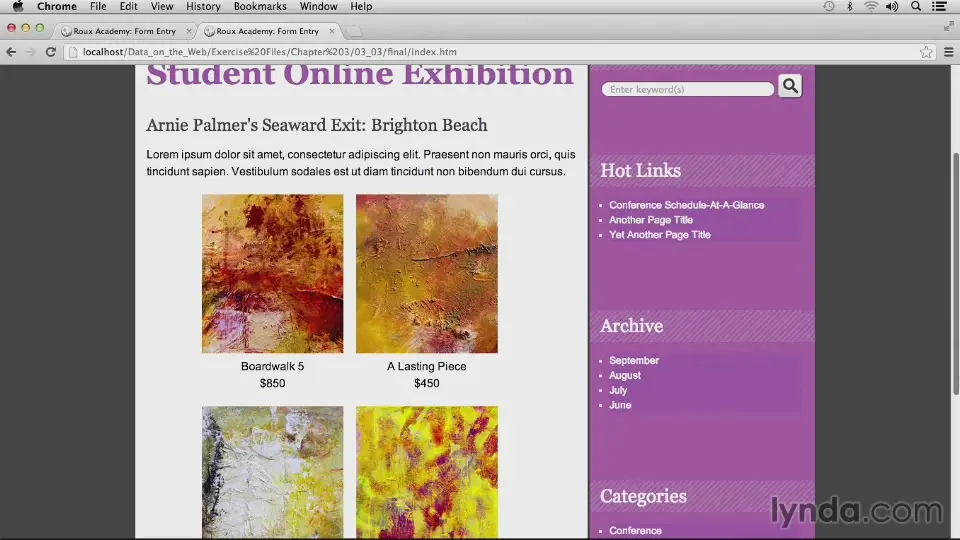Open a new tab
The image size is (960, 540).
pos(354,31)
